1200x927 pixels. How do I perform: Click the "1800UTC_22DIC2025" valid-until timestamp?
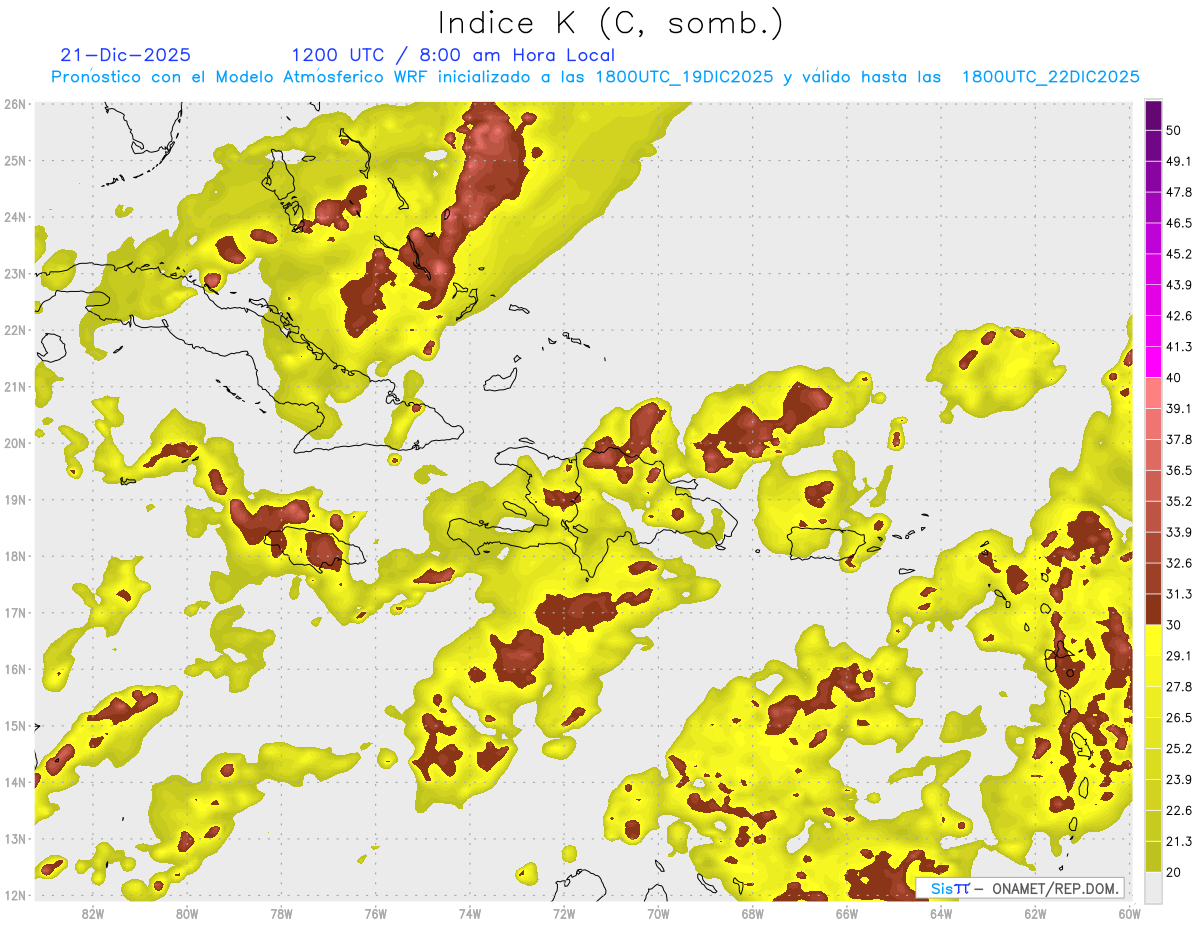(x=1051, y=77)
